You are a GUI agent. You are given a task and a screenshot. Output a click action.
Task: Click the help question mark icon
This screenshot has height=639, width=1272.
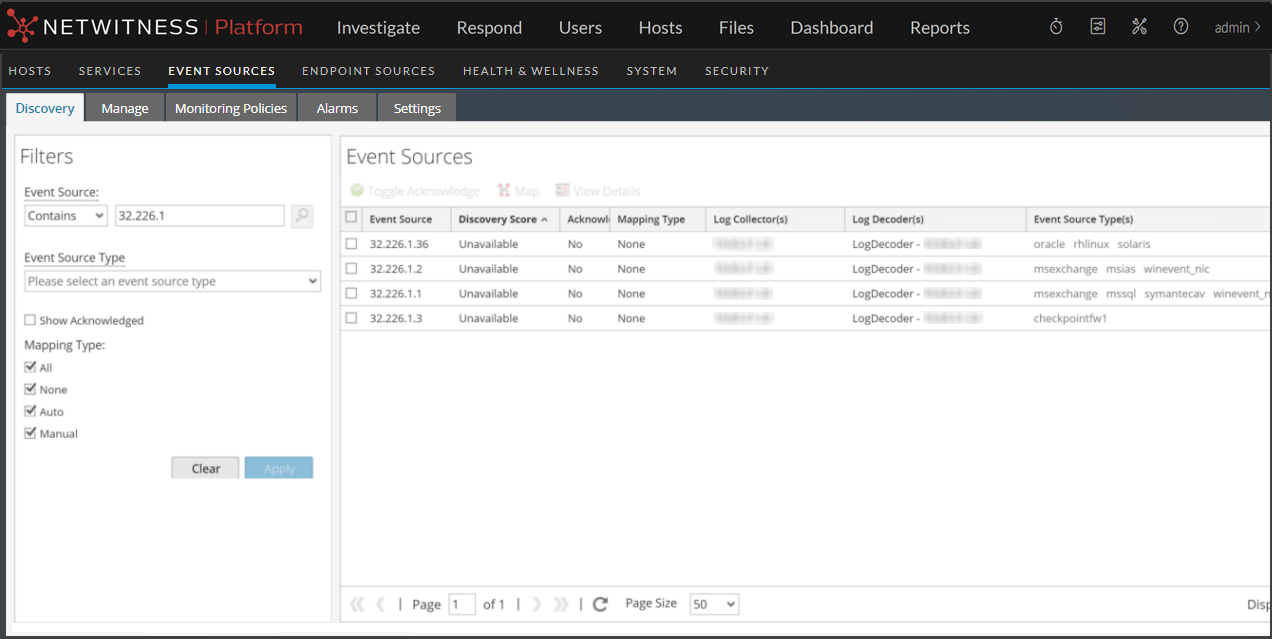[x=1181, y=27]
